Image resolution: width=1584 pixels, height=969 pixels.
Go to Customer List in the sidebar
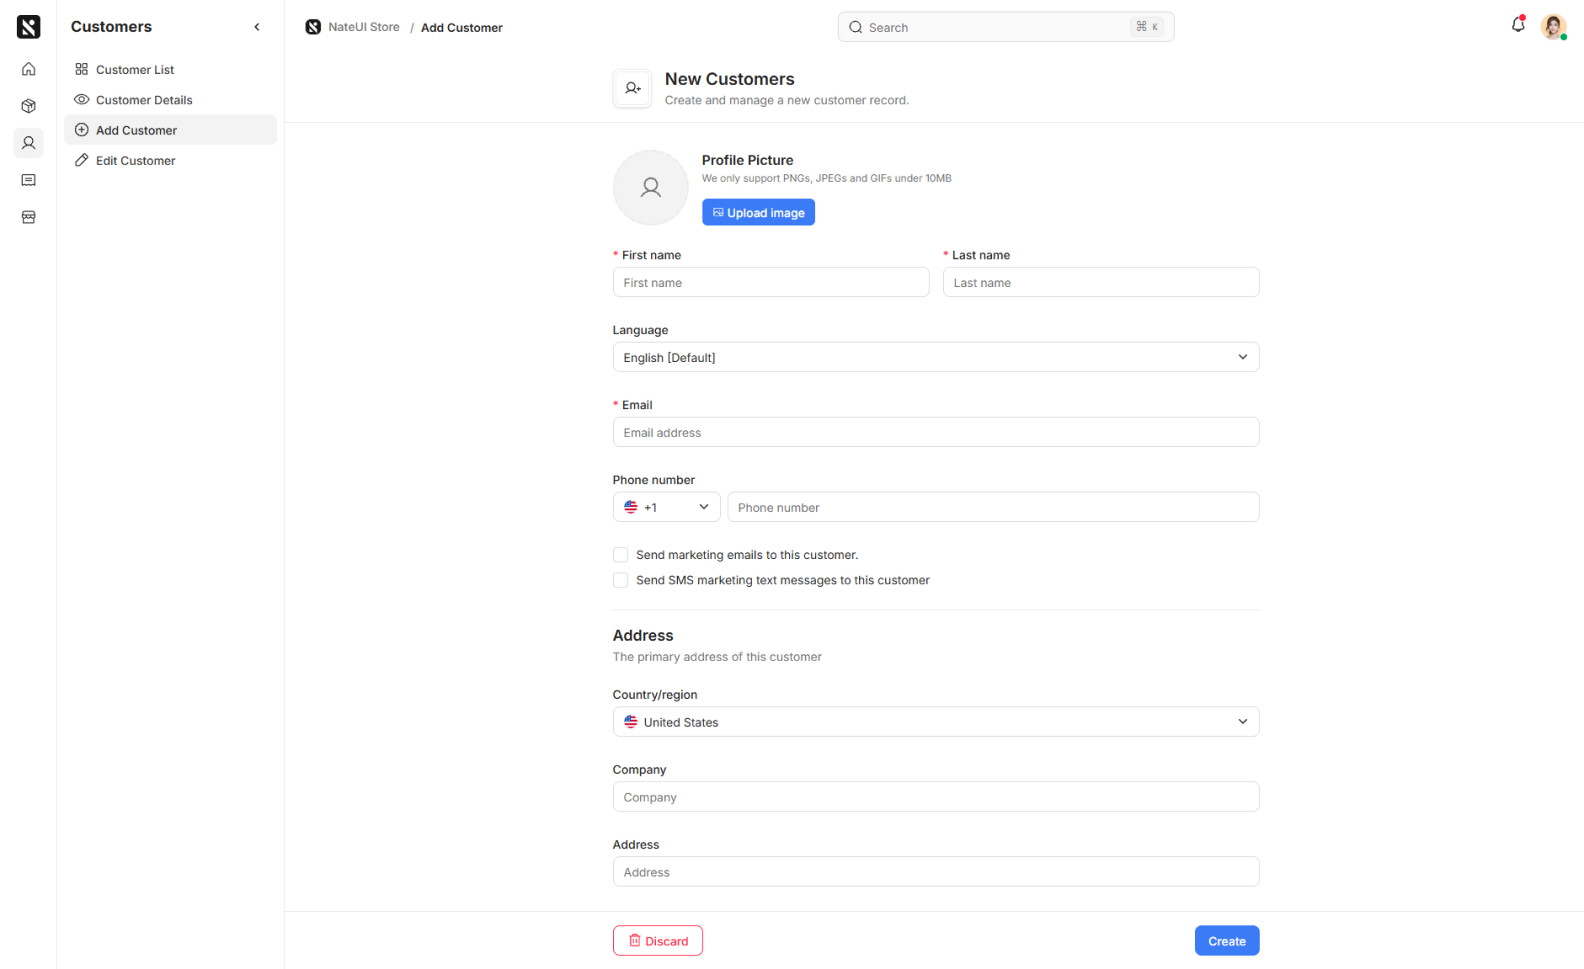170,69
